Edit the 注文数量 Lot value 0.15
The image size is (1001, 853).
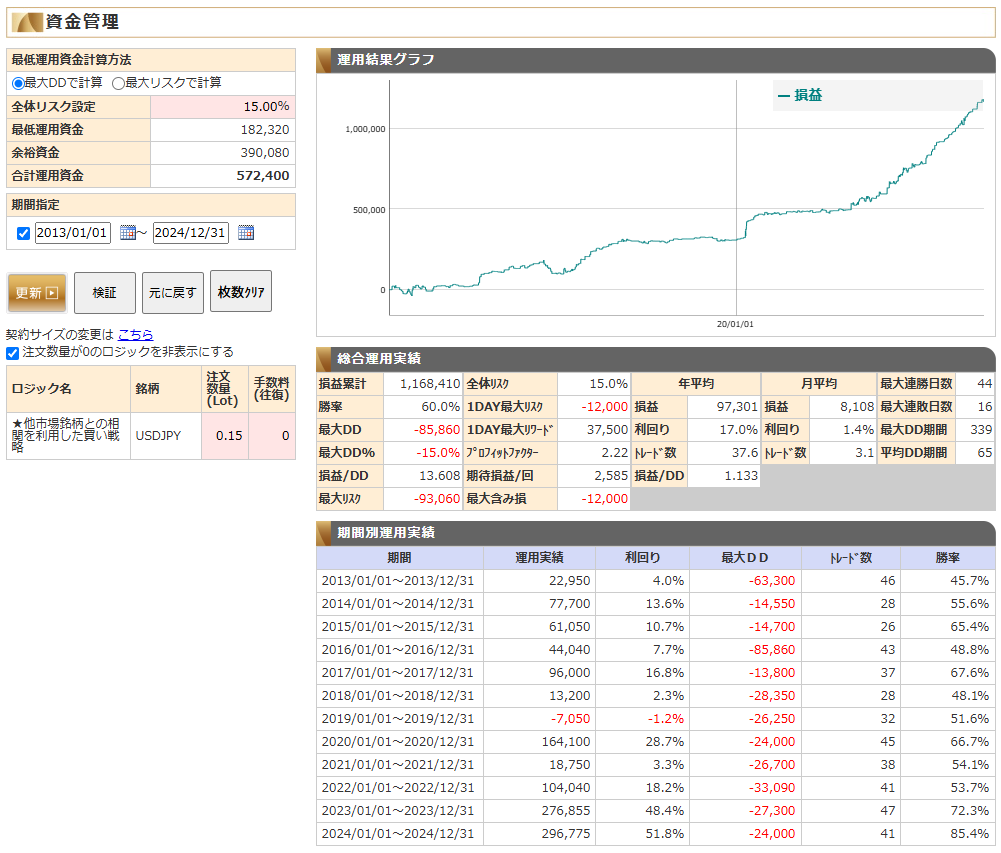click(x=225, y=435)
